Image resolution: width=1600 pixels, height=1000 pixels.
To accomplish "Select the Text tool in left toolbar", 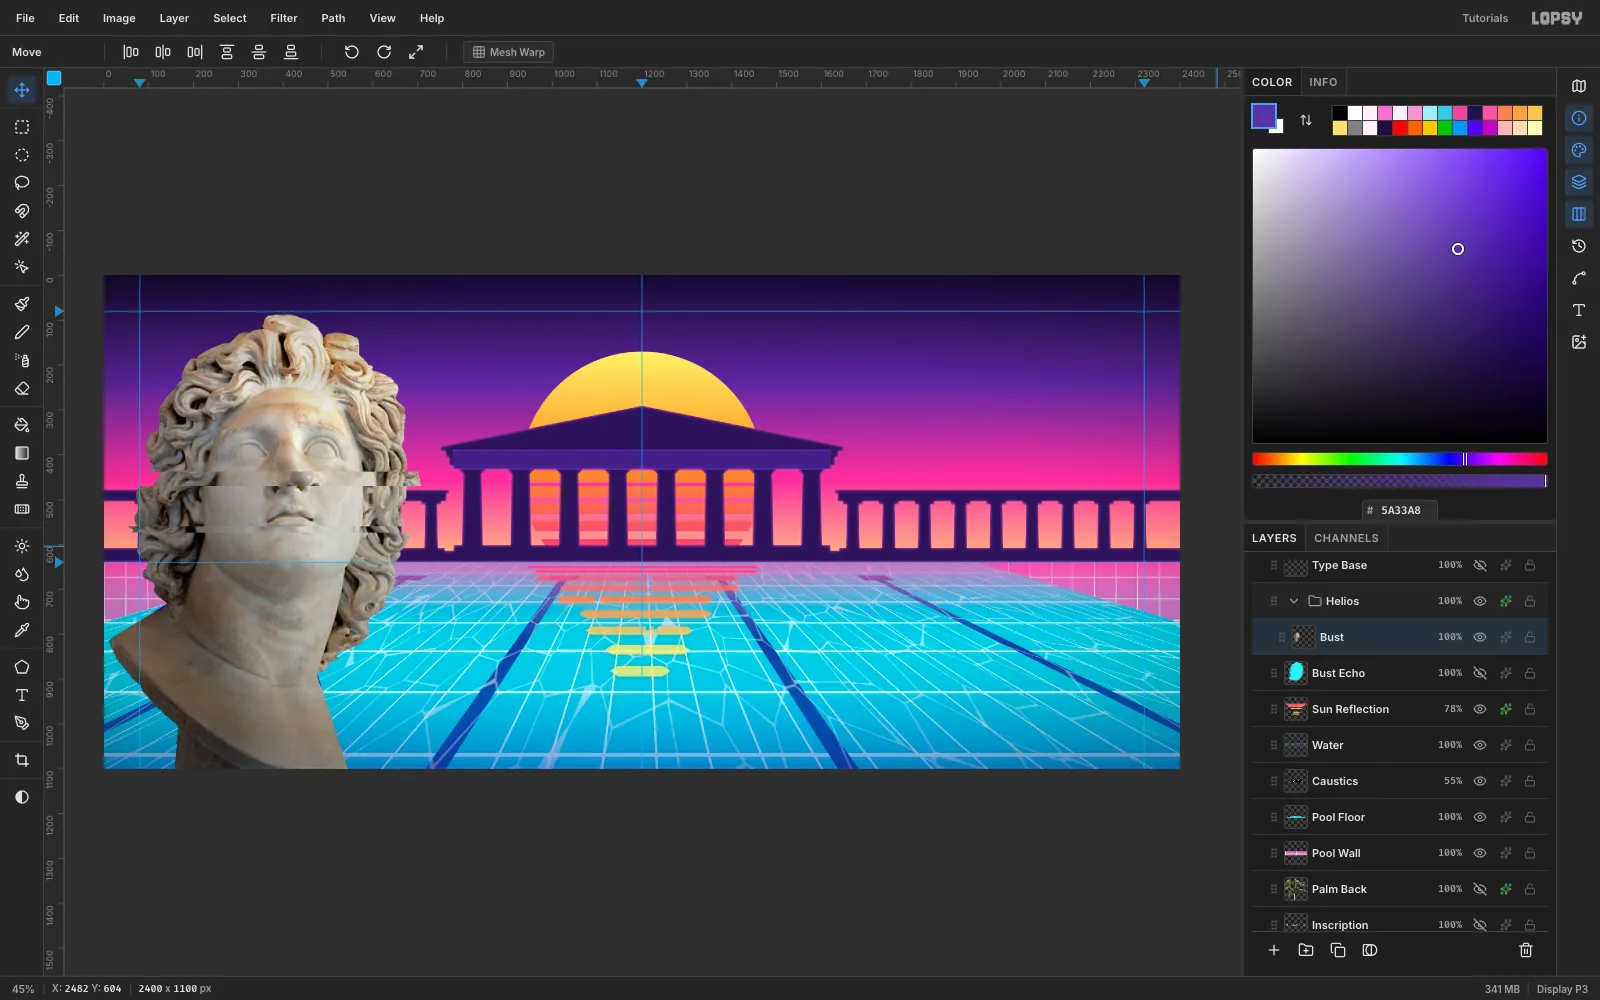I will coord(22,695).
